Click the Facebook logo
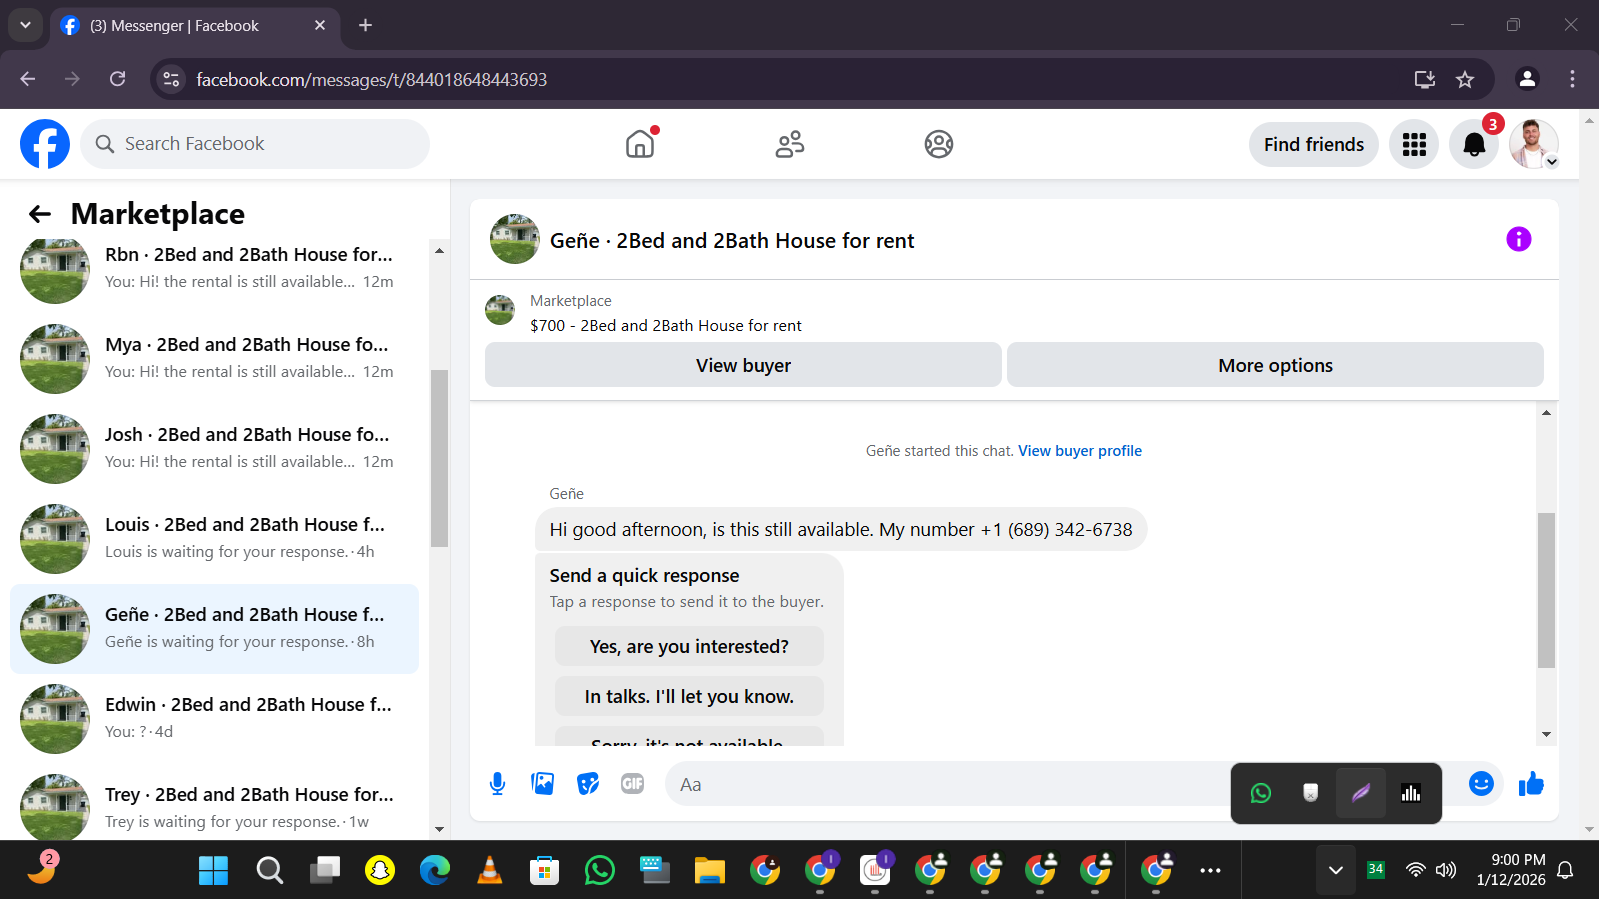The height and width of the screenshot is (899, 1599). (x=45, y=144)
